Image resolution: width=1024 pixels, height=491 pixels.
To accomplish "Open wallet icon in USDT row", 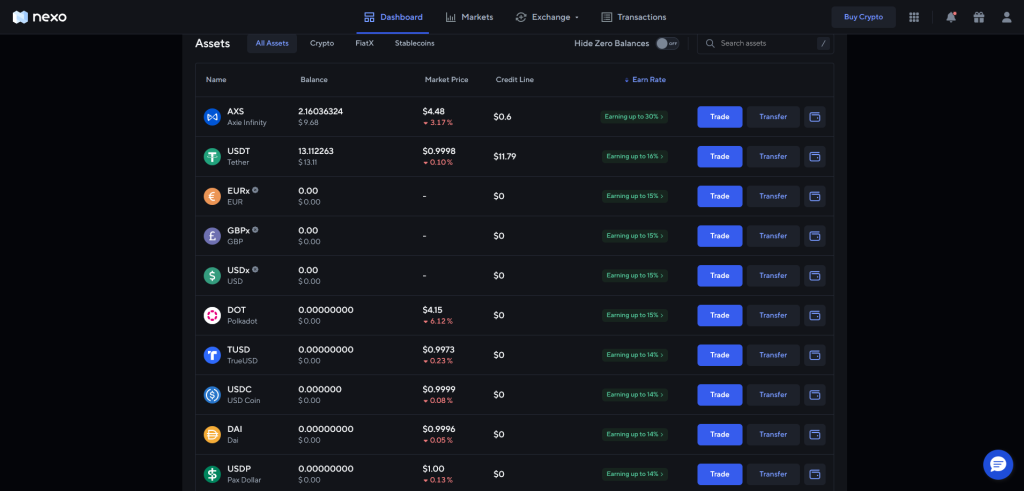I will tap(814, 157).
